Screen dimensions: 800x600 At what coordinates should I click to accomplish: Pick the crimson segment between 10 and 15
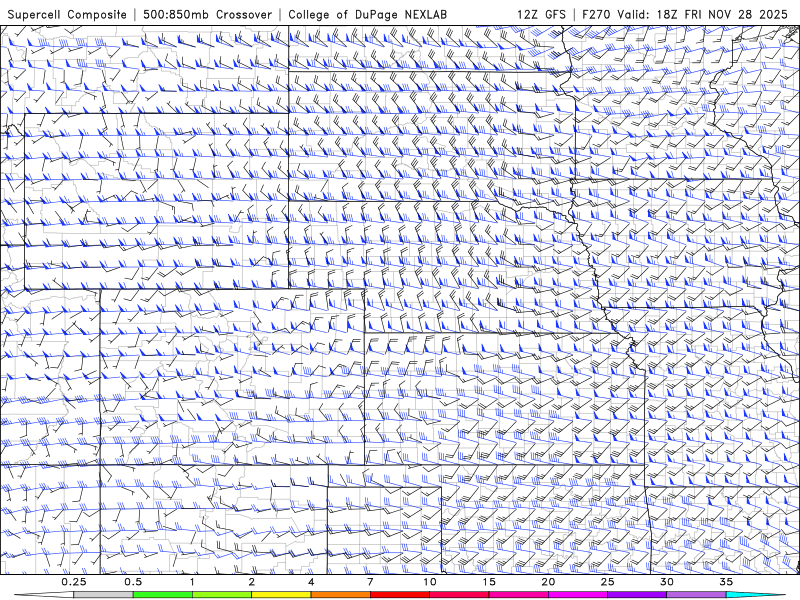coord(459,595)
